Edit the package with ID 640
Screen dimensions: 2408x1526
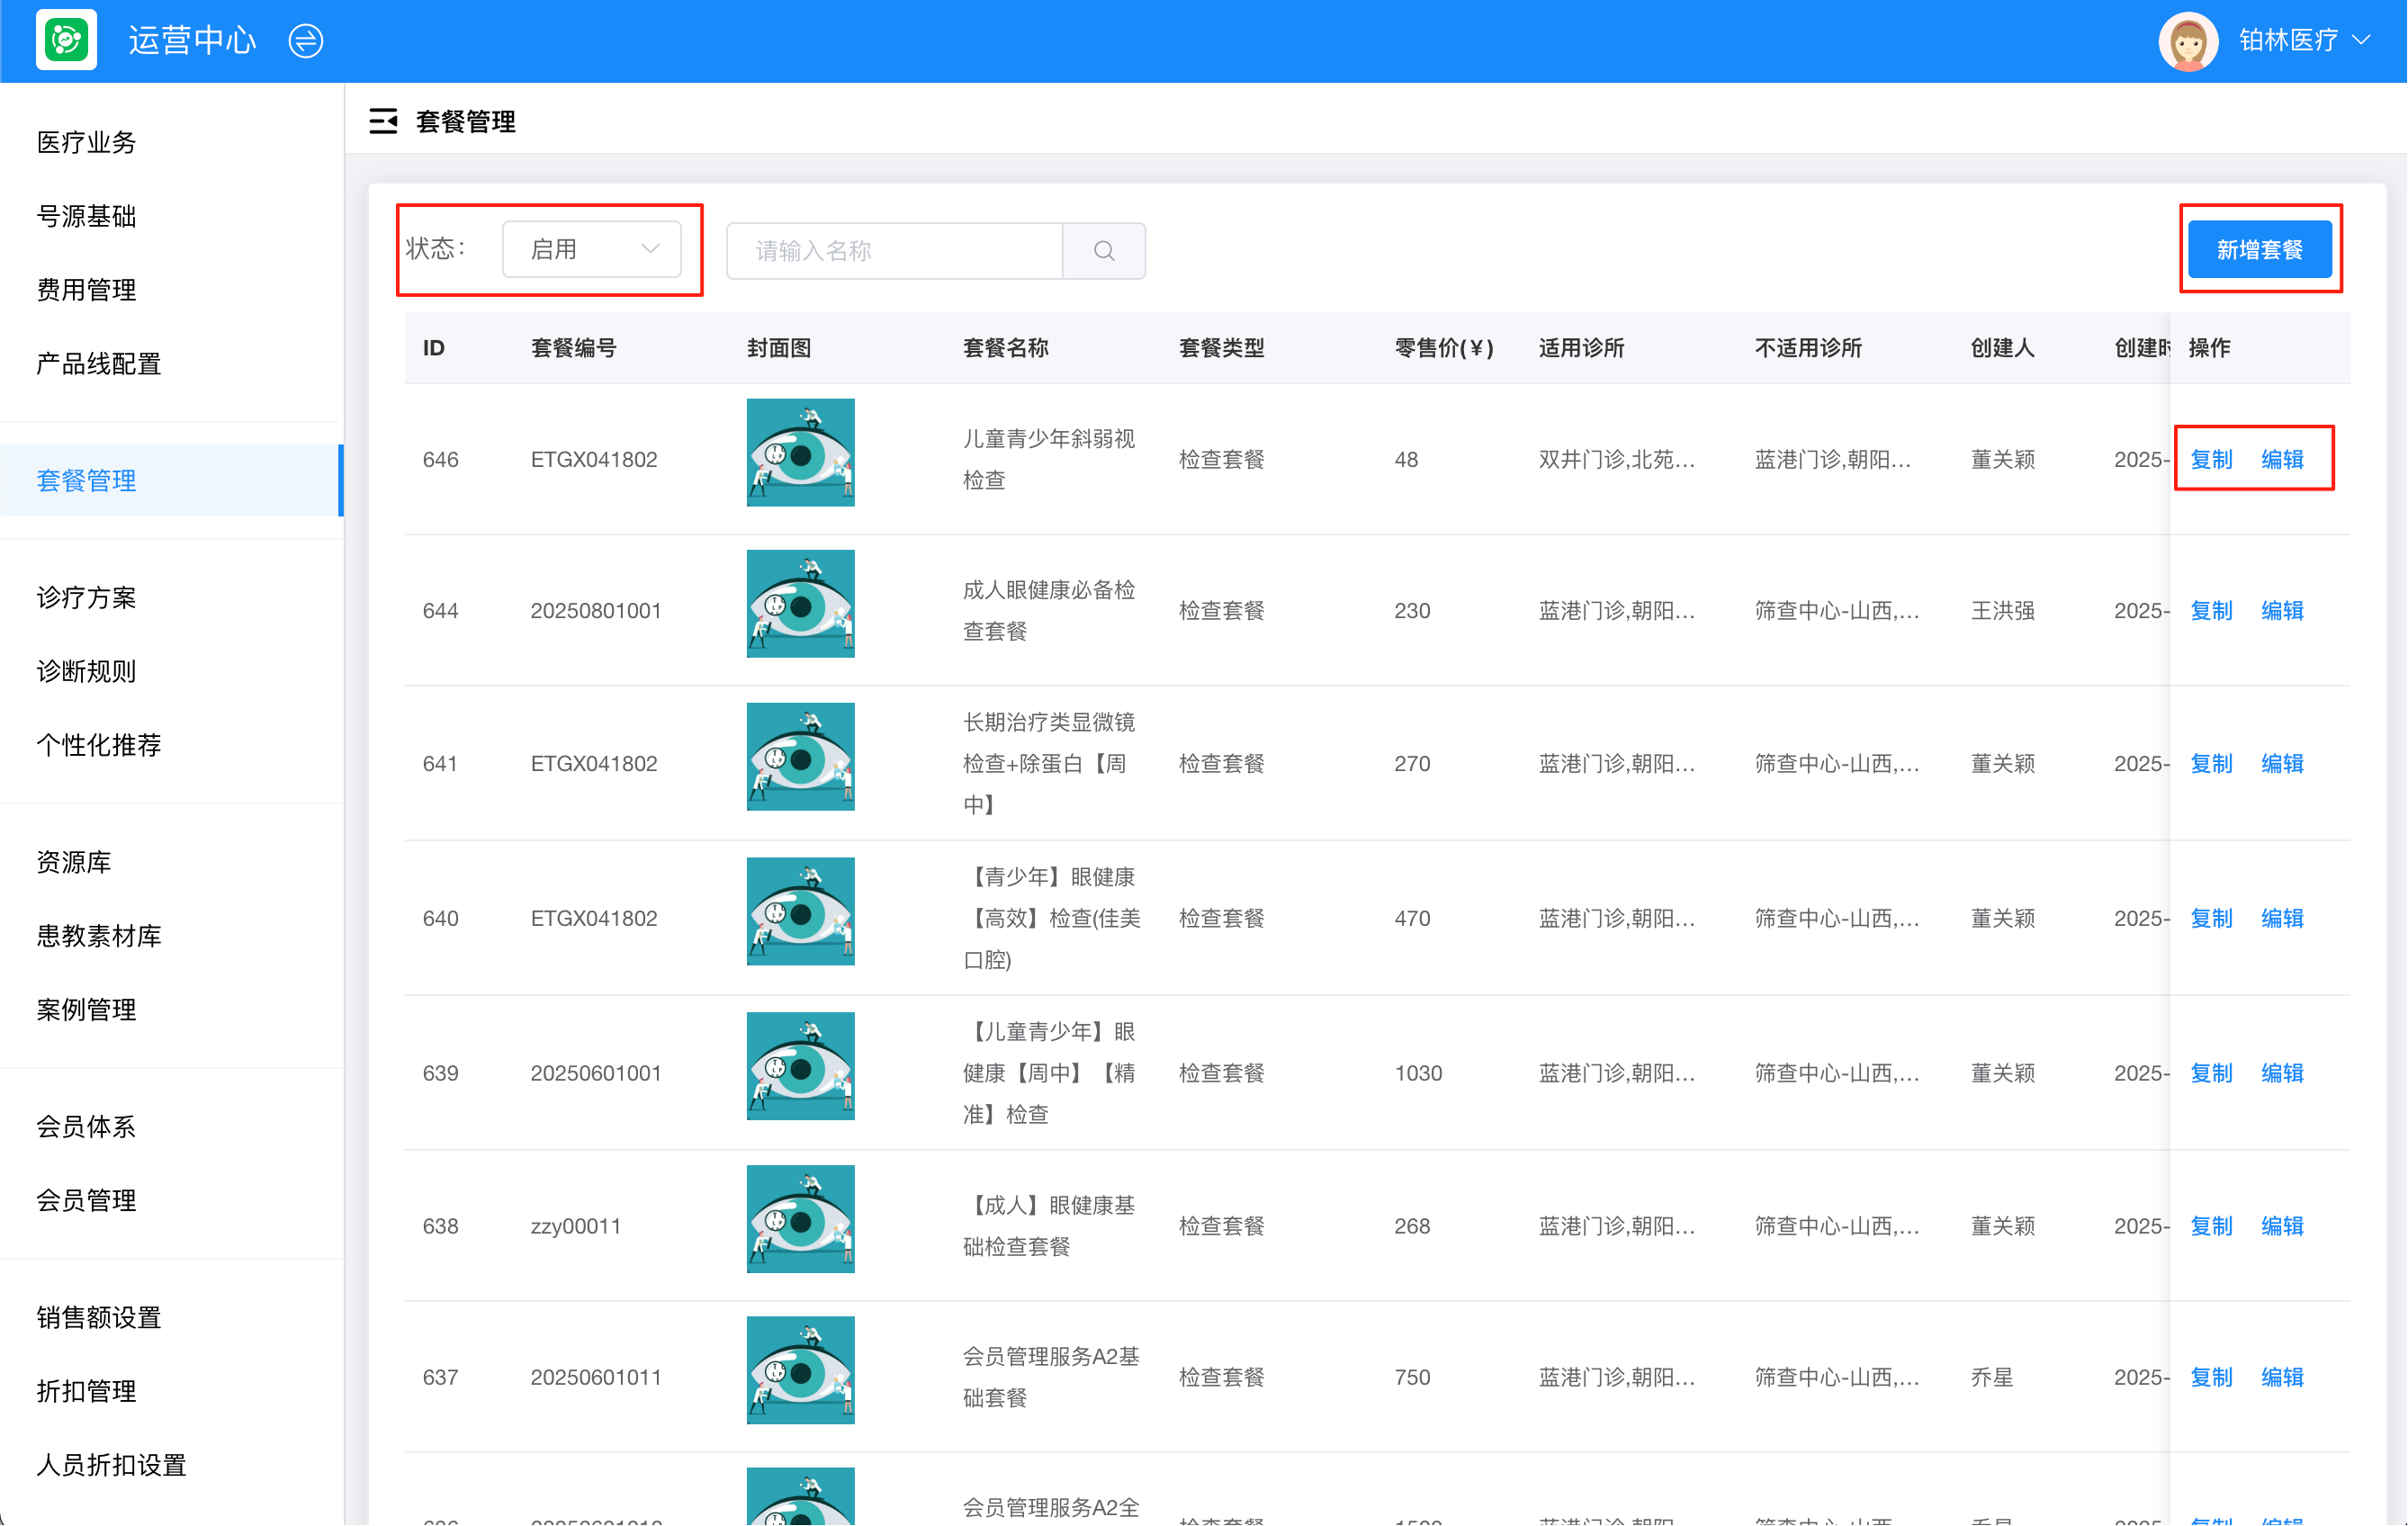coord(2282,918)
